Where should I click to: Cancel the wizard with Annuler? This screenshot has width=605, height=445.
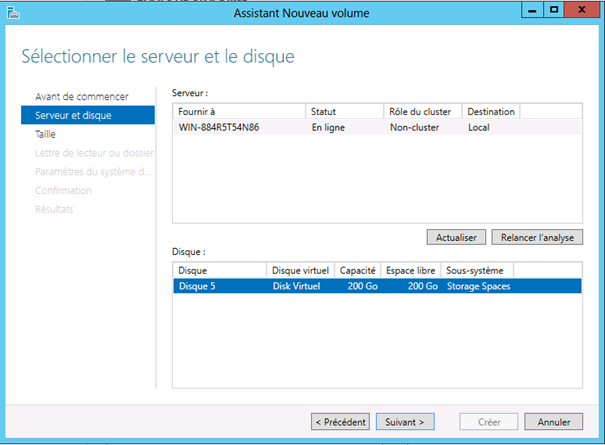click(553, 422)
